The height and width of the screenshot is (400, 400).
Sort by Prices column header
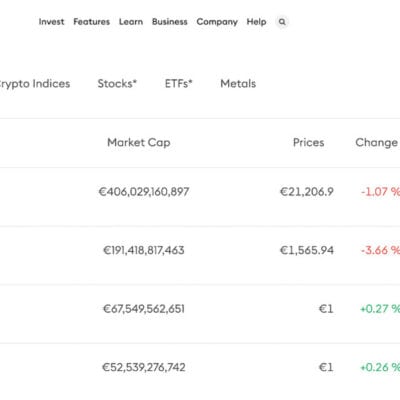tap(308, 143)
